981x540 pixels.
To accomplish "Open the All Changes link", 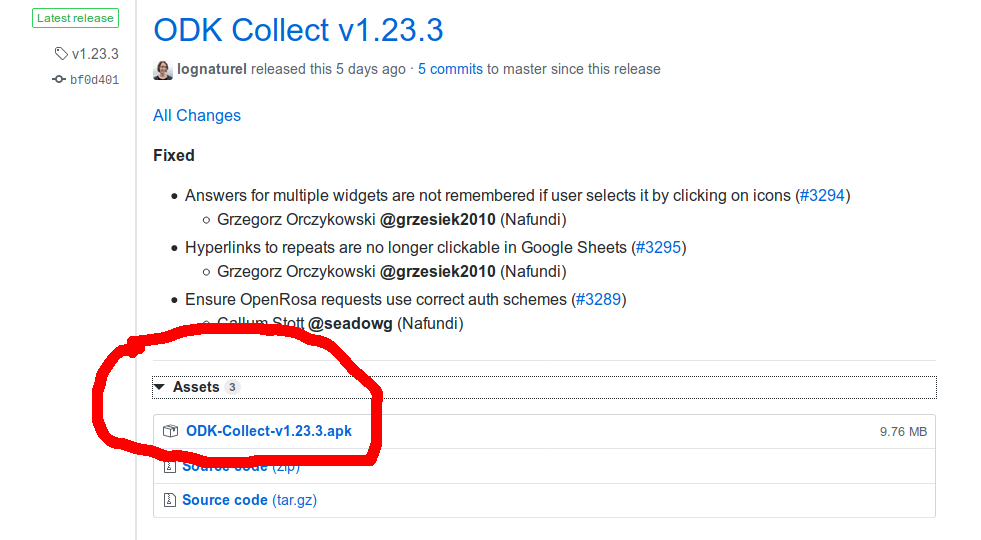I will pos(197,115).
